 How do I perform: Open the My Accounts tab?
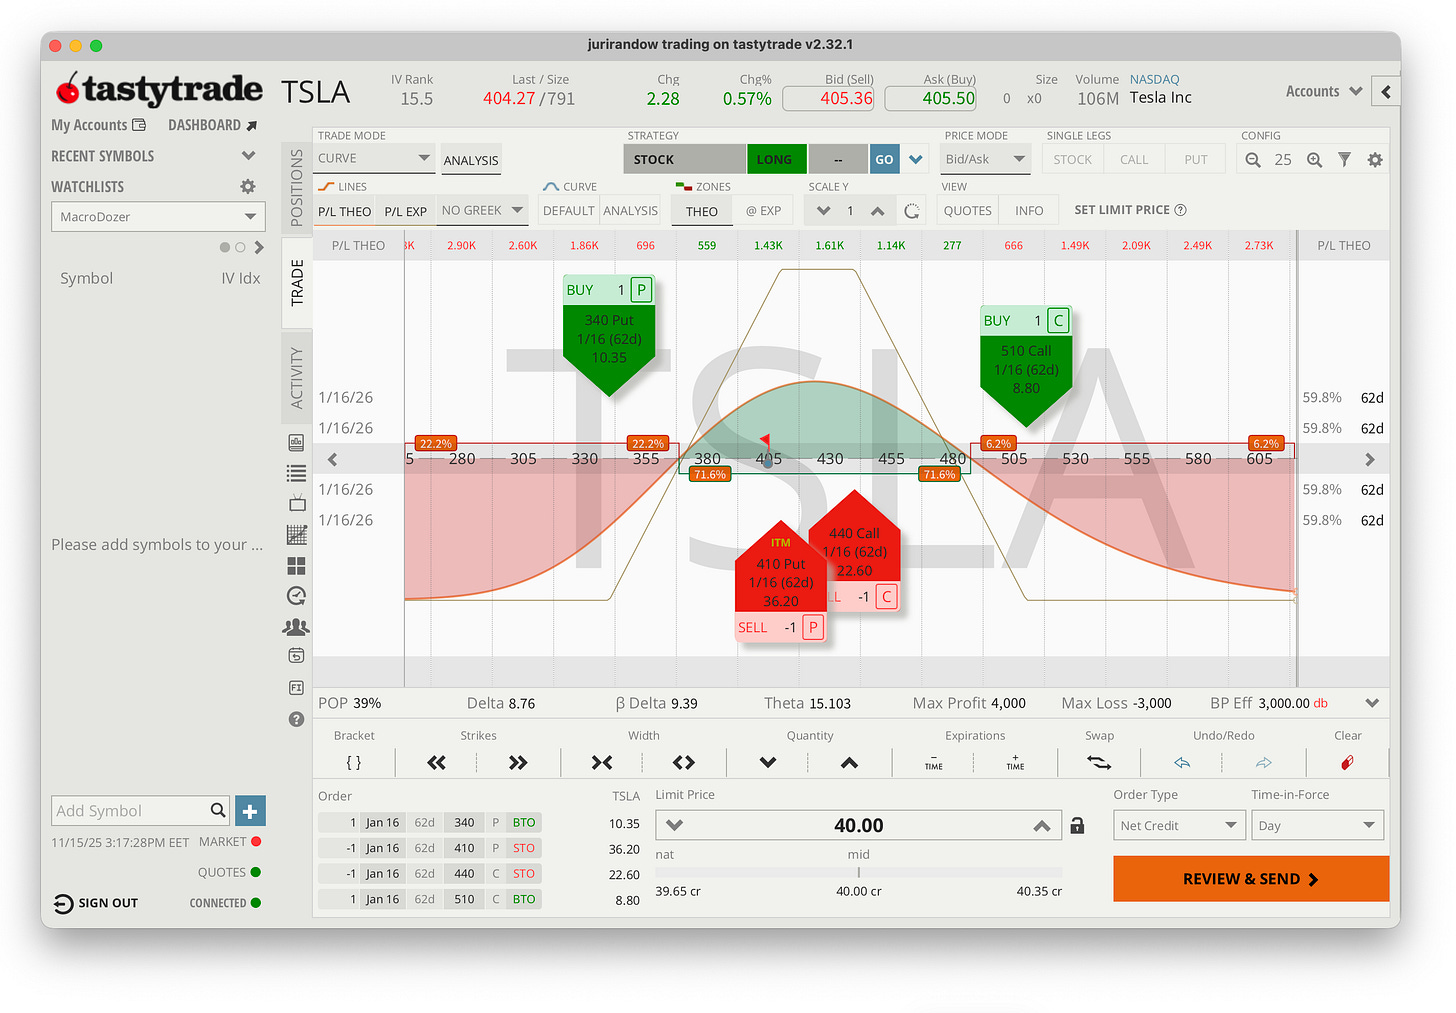[98, 125]
